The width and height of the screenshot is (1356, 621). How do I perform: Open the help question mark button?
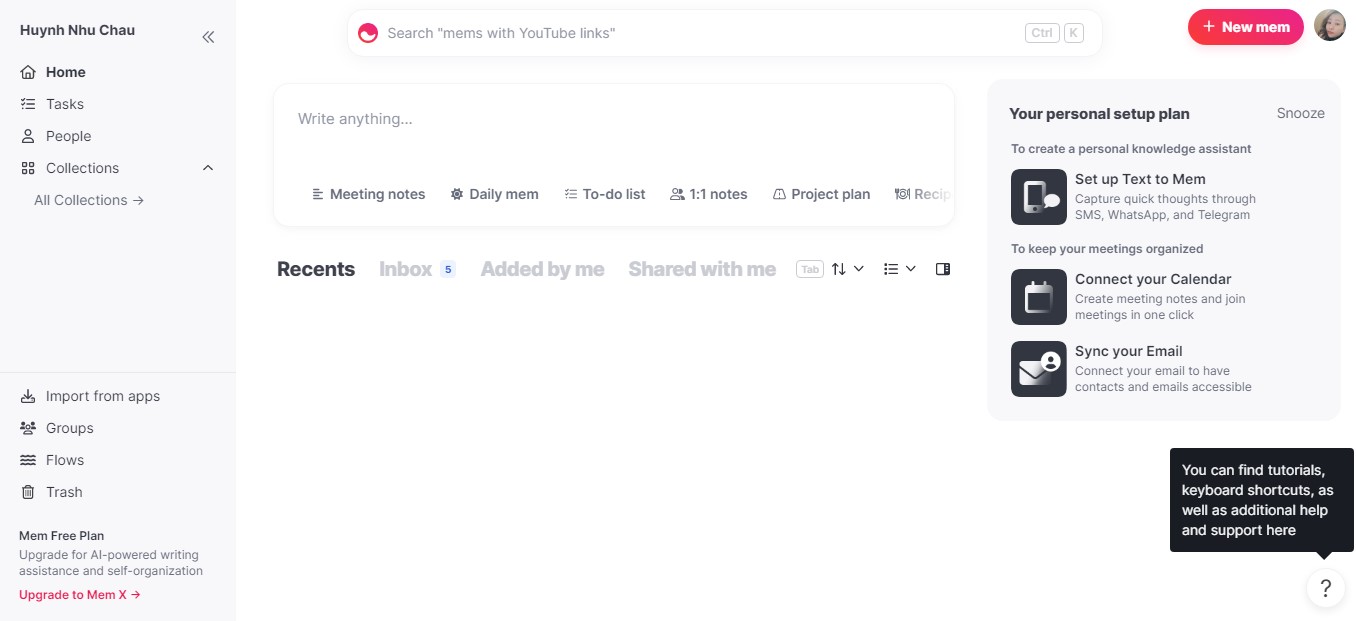point(1326,588)
